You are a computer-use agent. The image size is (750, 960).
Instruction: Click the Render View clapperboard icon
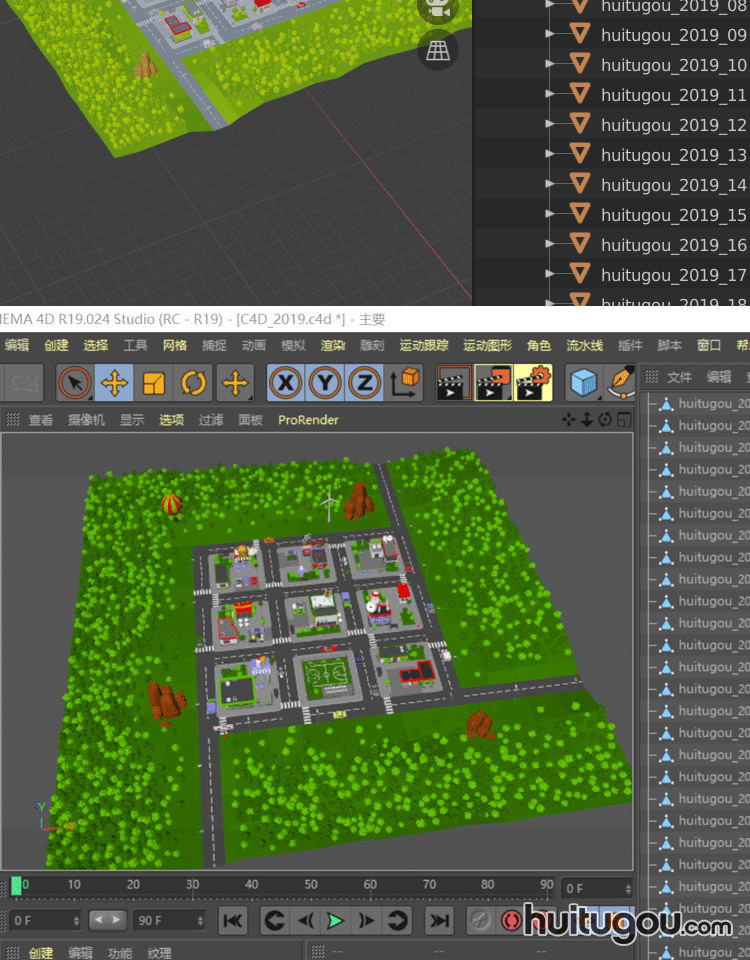(453, 382)
